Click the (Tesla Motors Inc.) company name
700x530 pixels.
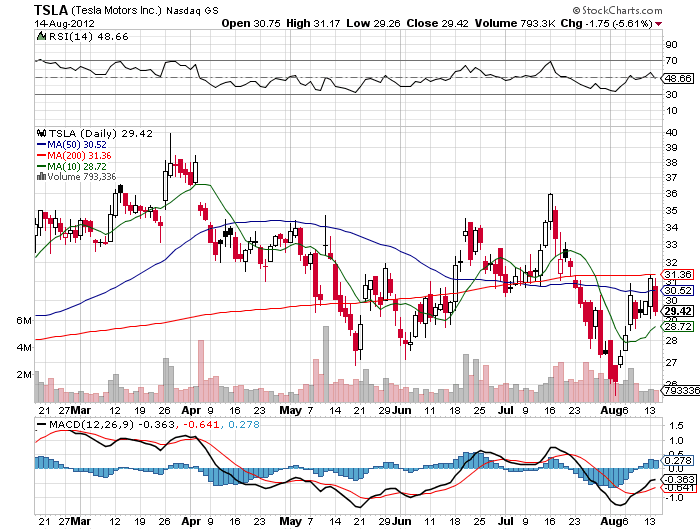(116, 10)
